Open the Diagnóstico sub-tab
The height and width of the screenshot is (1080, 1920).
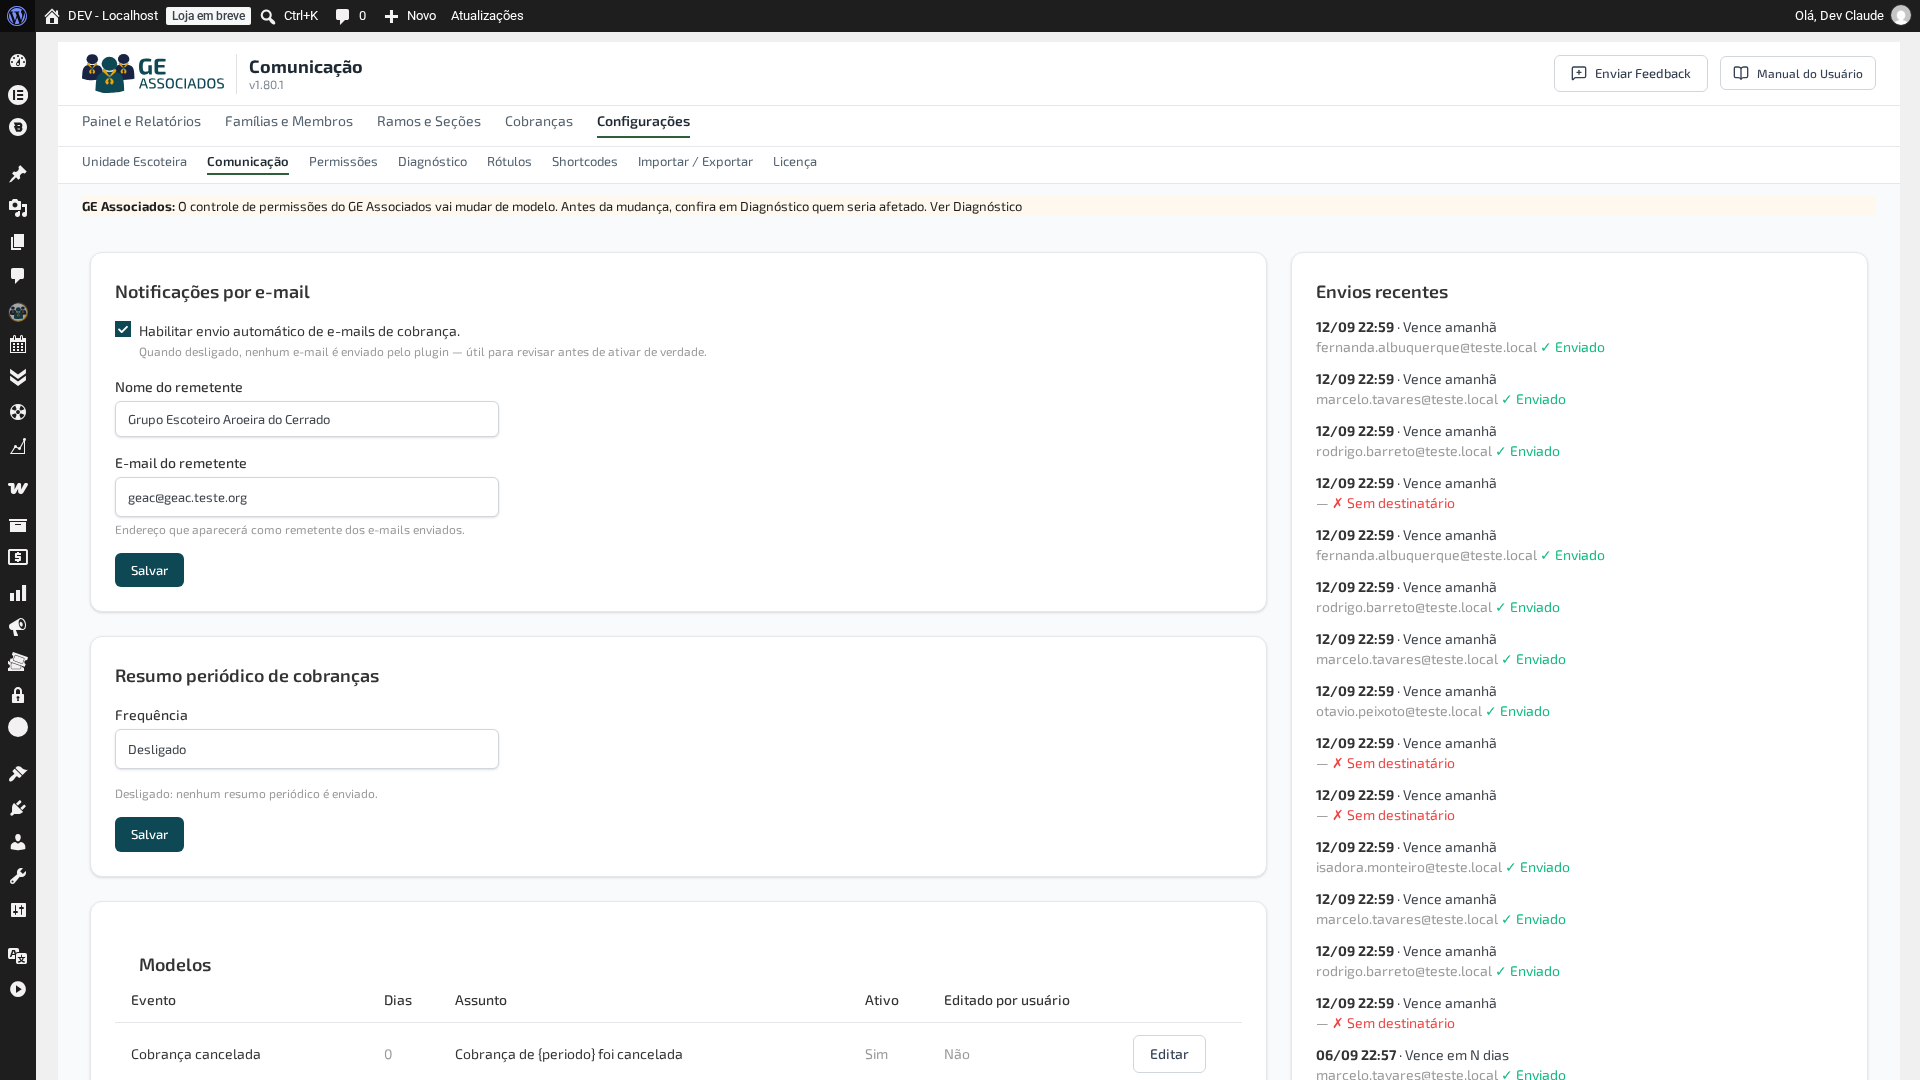point(432,161)
